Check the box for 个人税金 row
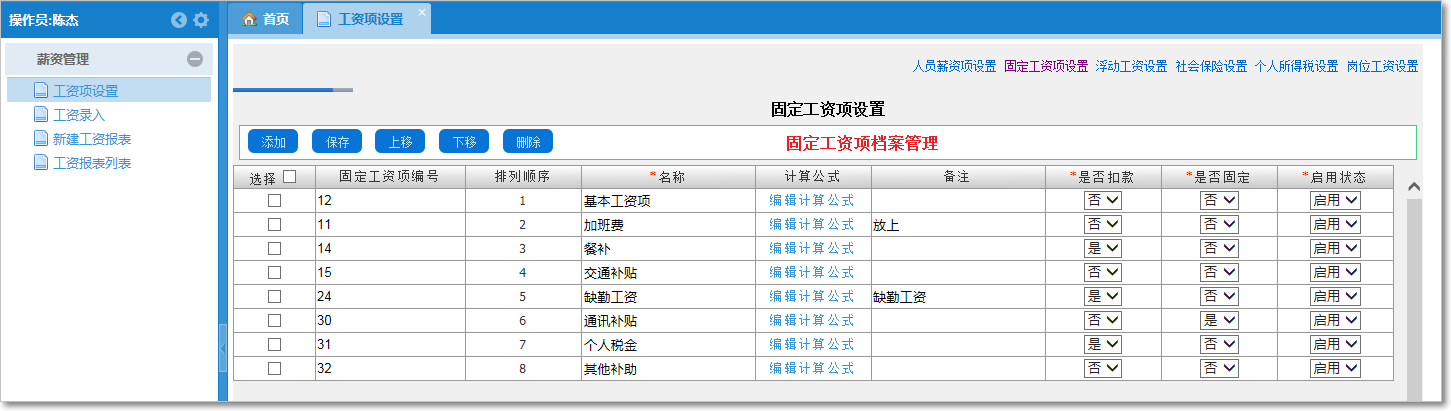This screenshot has height=411, width=1451. click(x=274, y=345)
